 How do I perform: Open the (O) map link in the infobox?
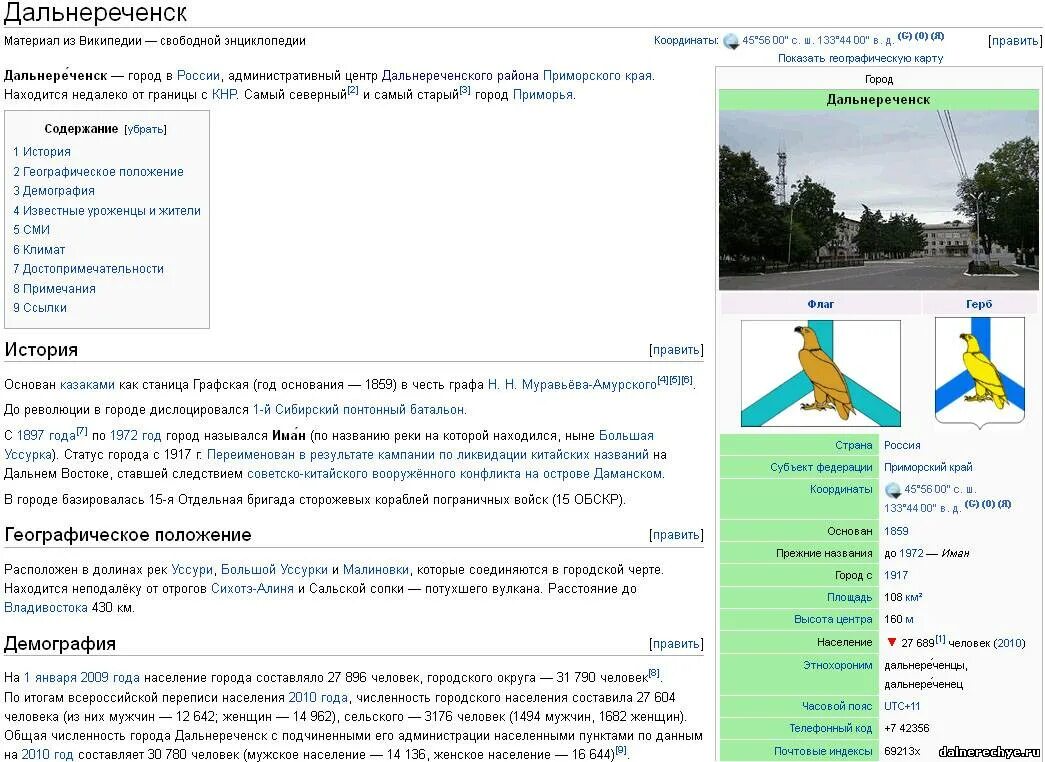pyautogui.click(x=988, y=504)
